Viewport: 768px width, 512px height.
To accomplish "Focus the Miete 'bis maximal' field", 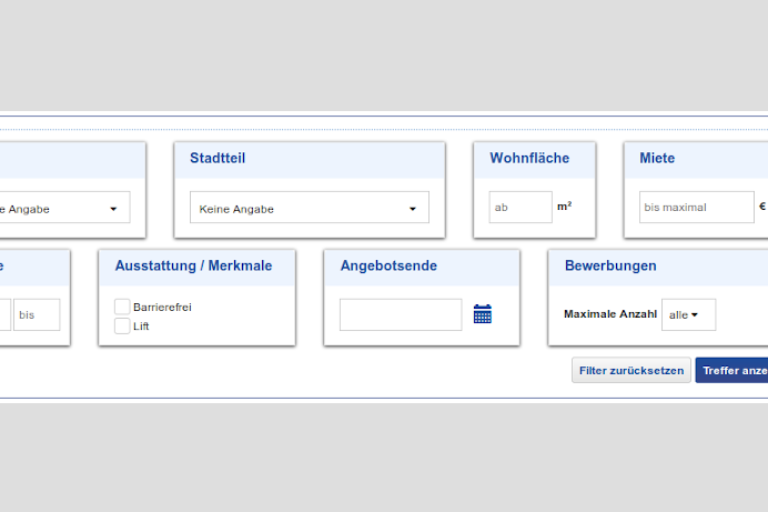I will (x=696, y=208).
